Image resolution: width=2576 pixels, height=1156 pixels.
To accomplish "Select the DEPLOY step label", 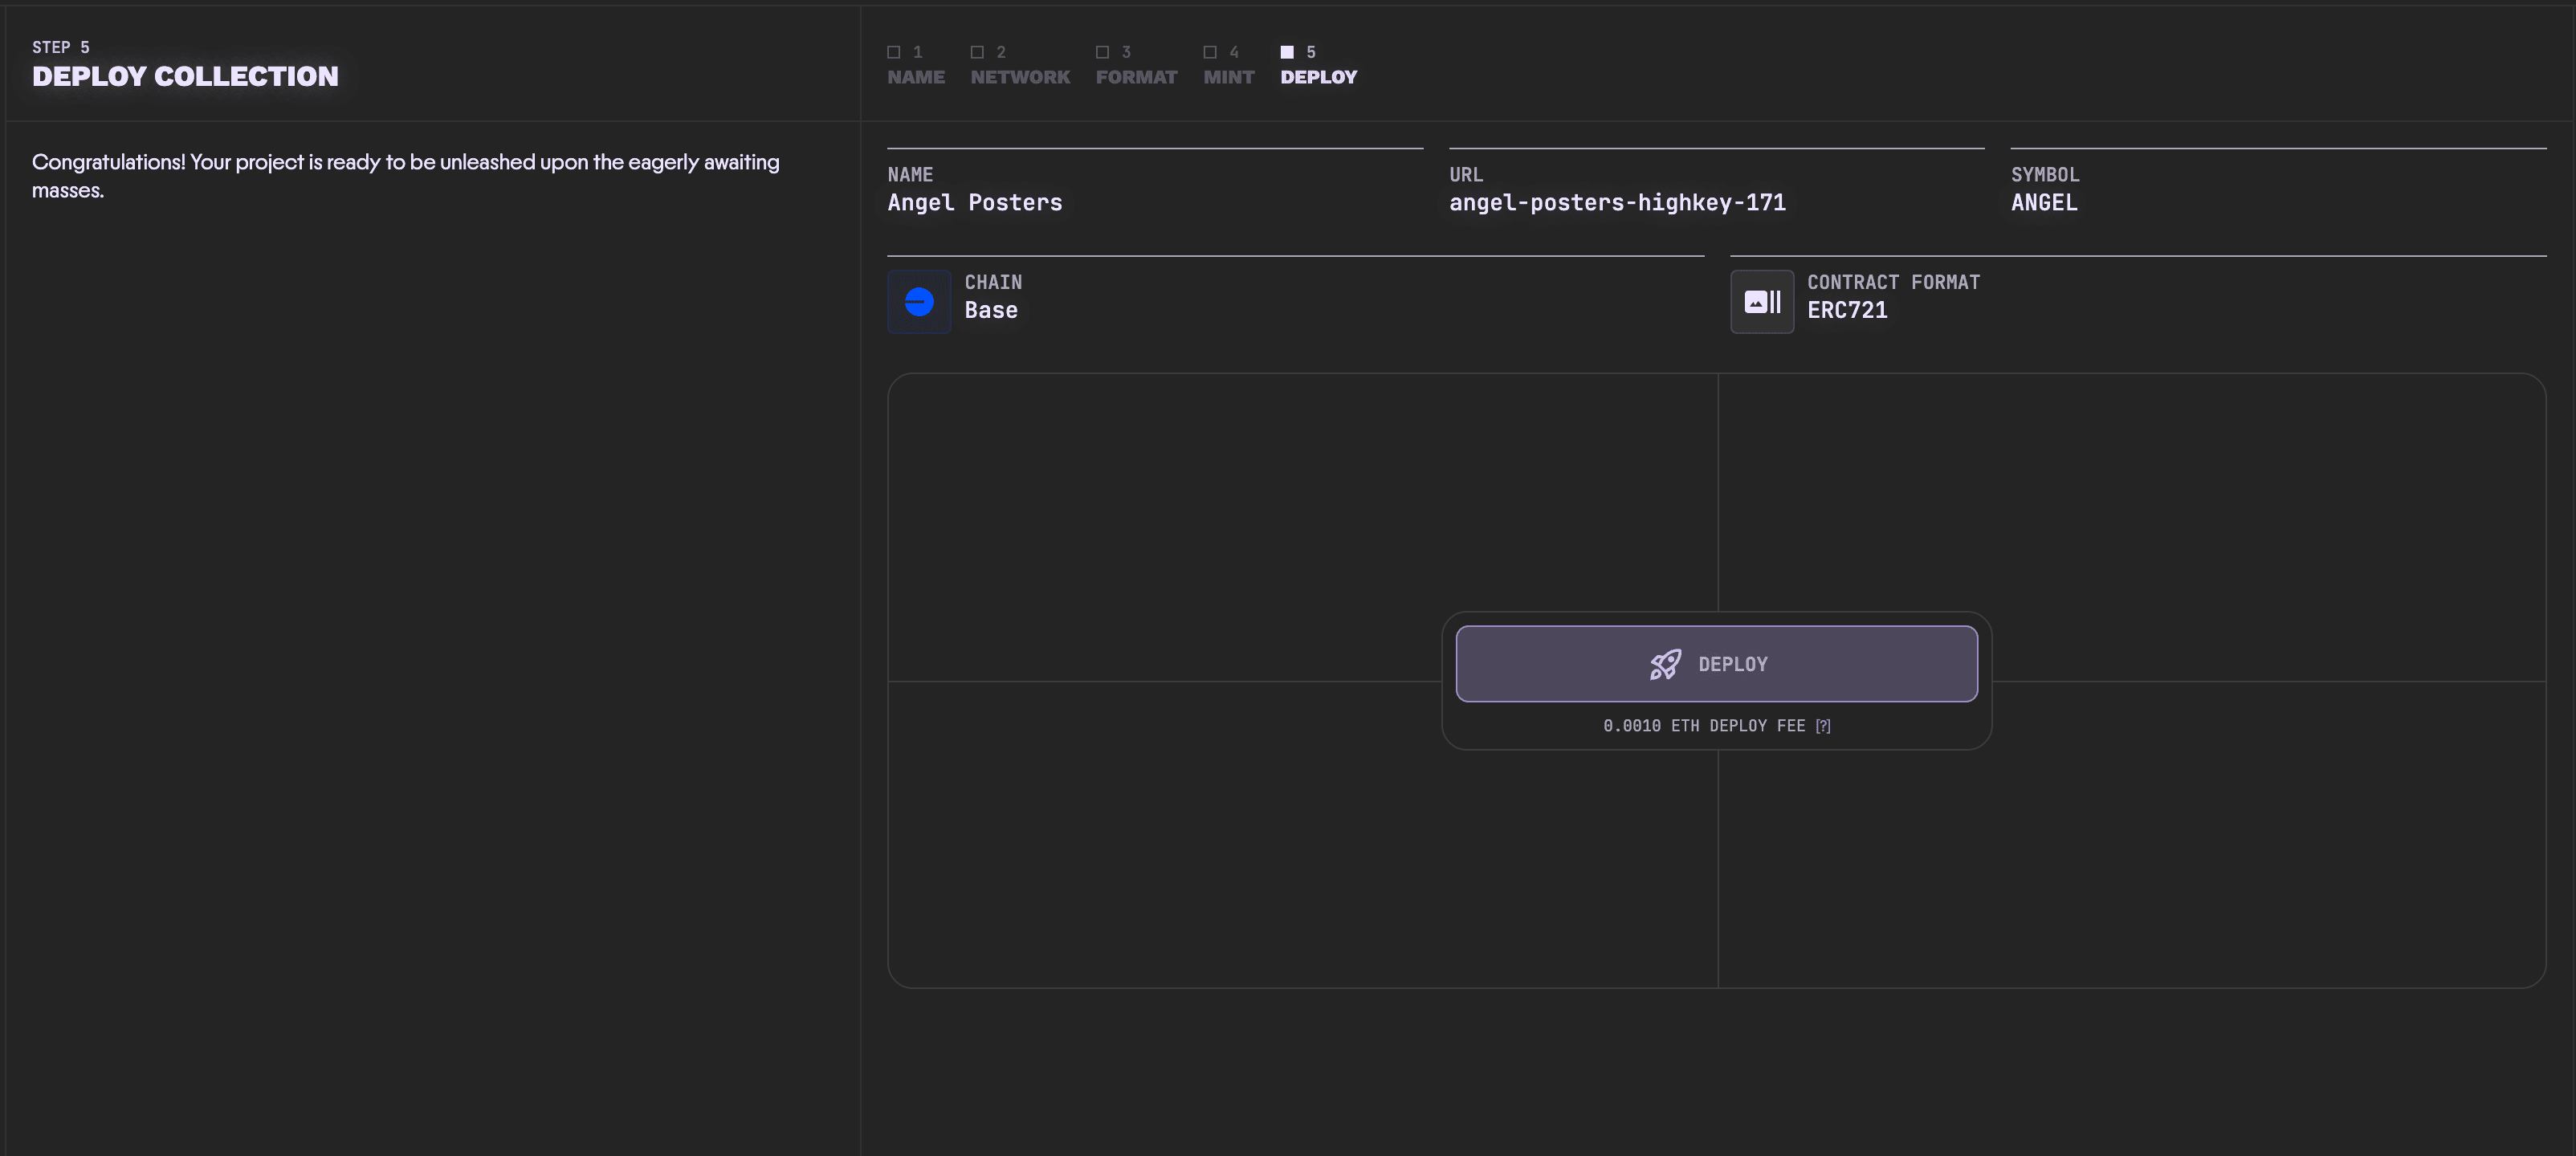I will (1319, 76).
